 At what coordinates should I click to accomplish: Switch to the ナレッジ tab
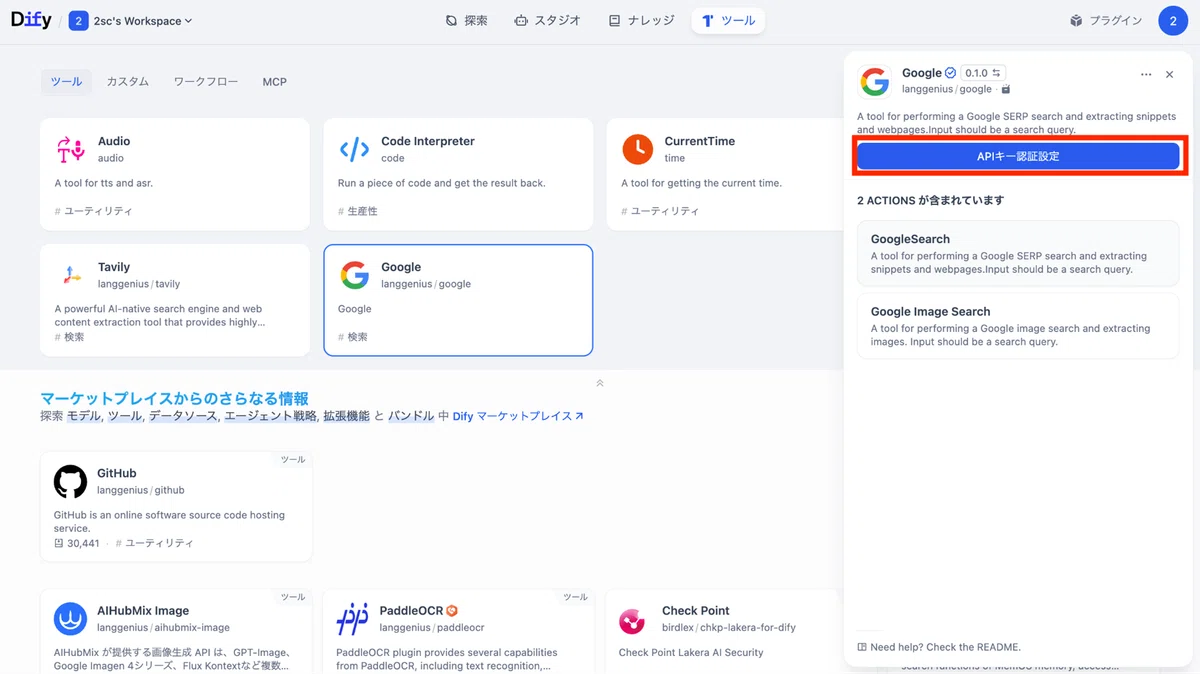click(x=641, y=20)
